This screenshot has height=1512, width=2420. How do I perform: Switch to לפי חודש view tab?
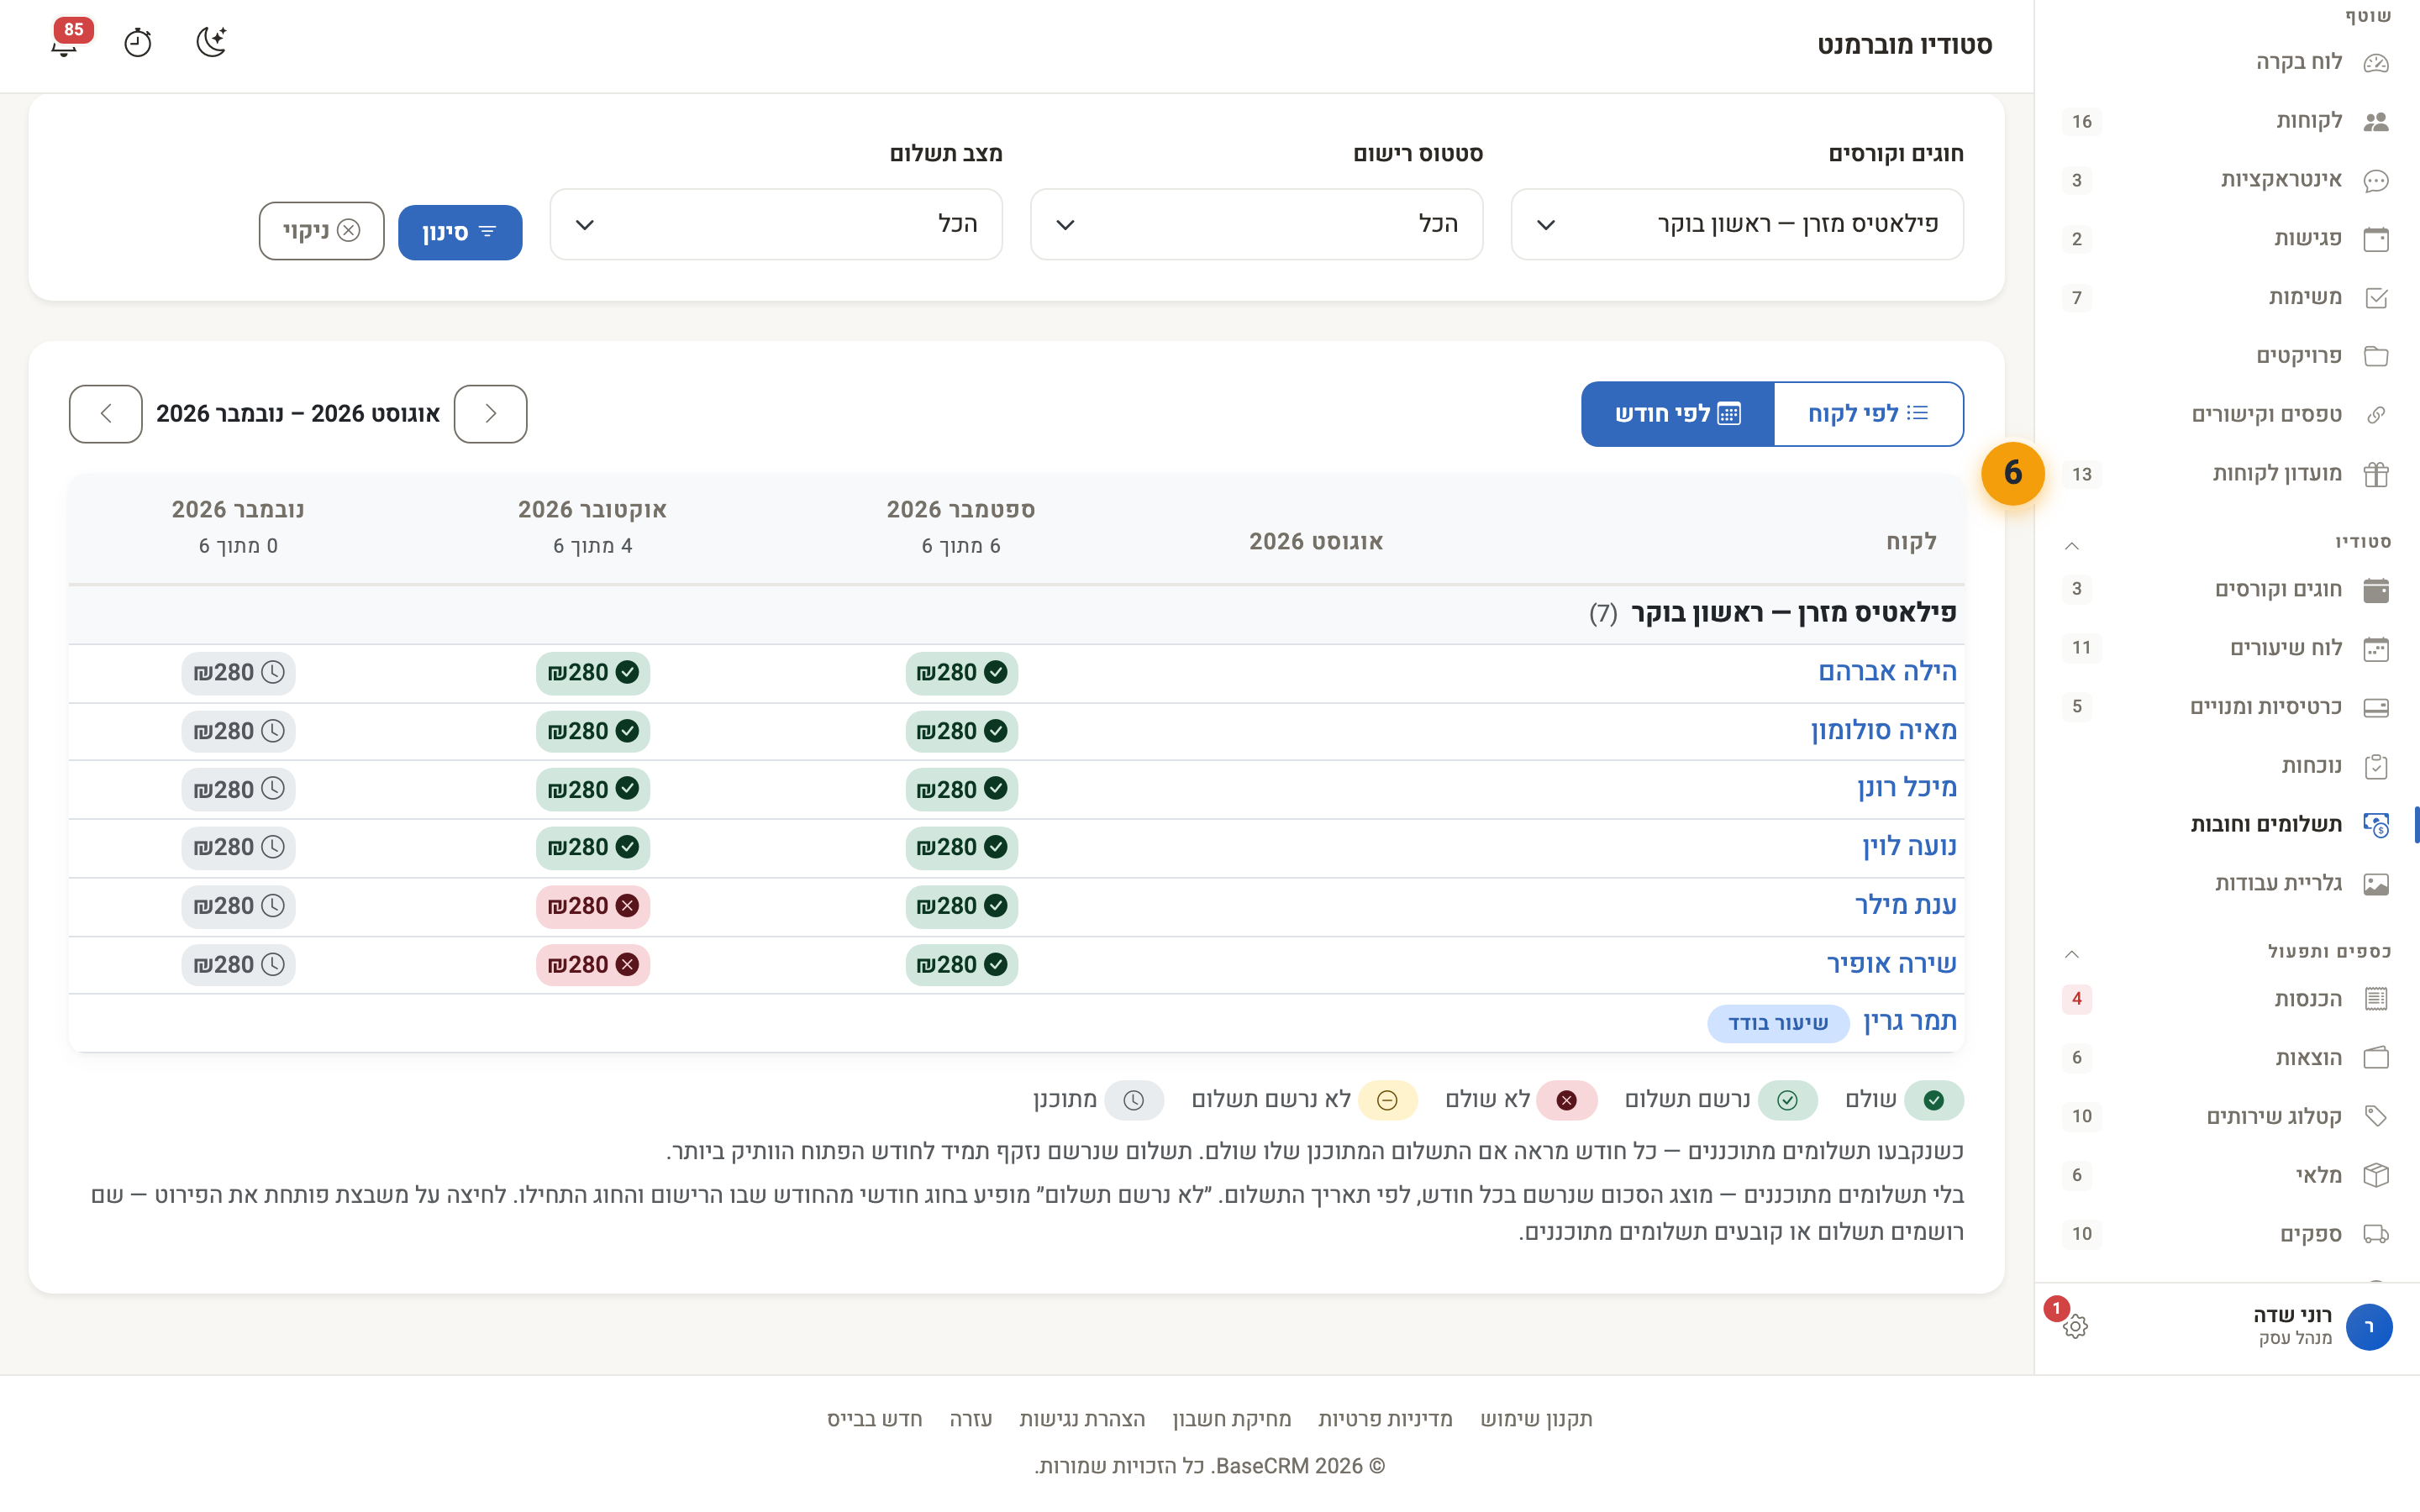[1678, 414]
